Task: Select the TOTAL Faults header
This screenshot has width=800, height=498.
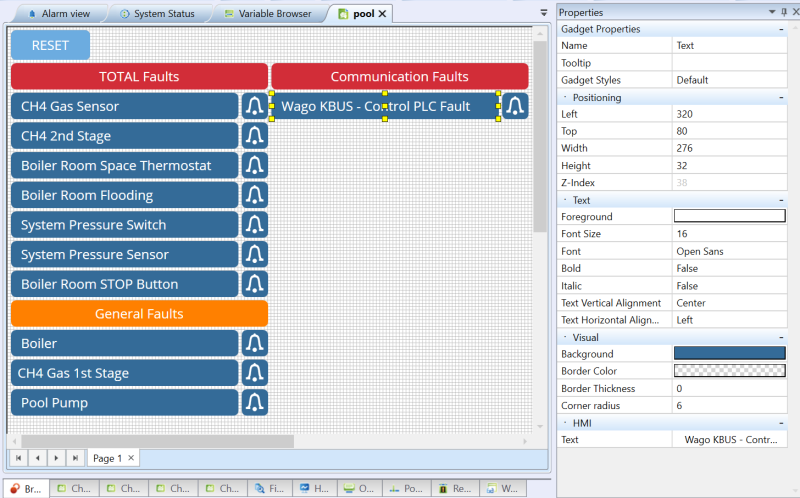Action: tap(139, 77)
